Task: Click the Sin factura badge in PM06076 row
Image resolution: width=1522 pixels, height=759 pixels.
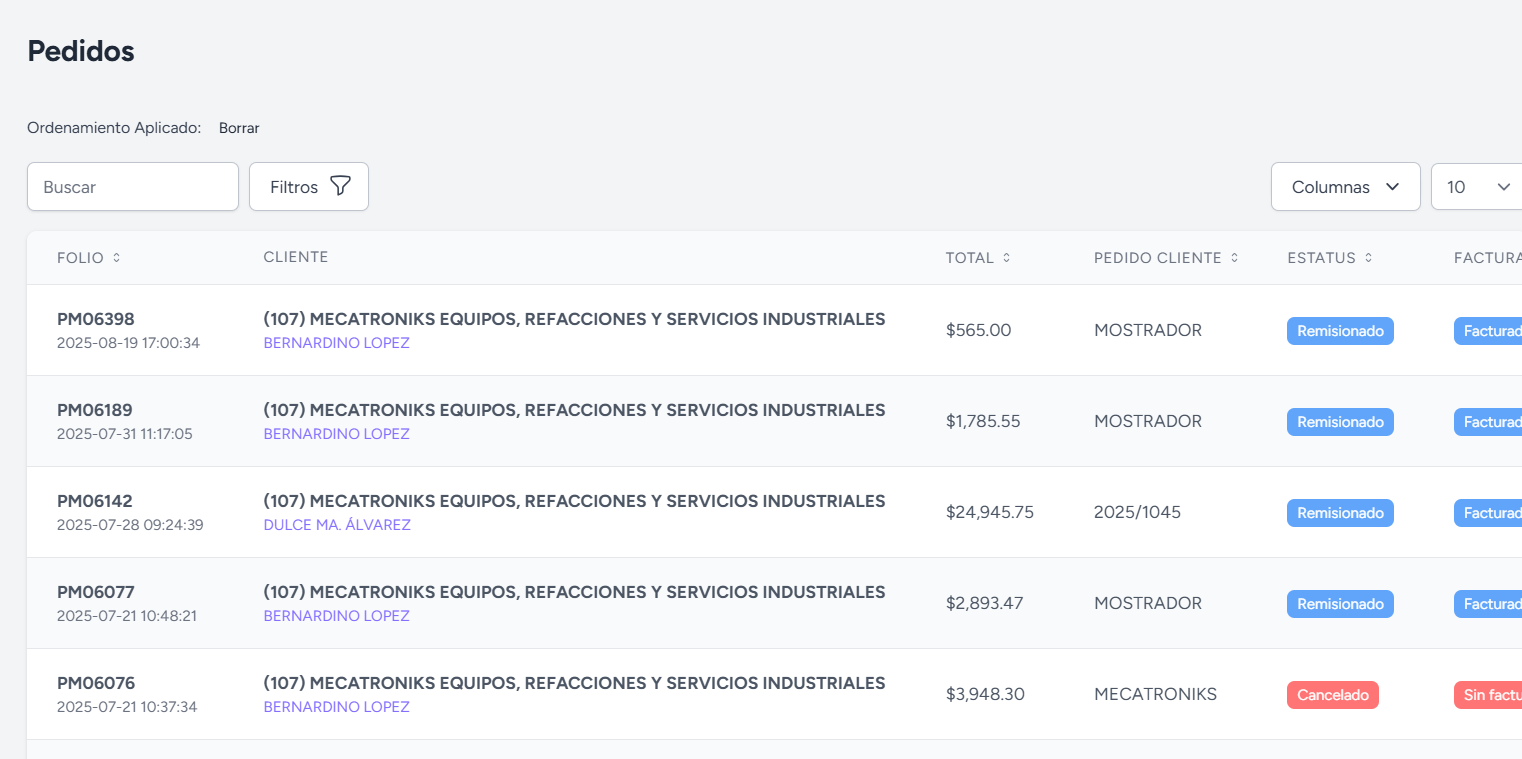Action: tap(1488, 695)
